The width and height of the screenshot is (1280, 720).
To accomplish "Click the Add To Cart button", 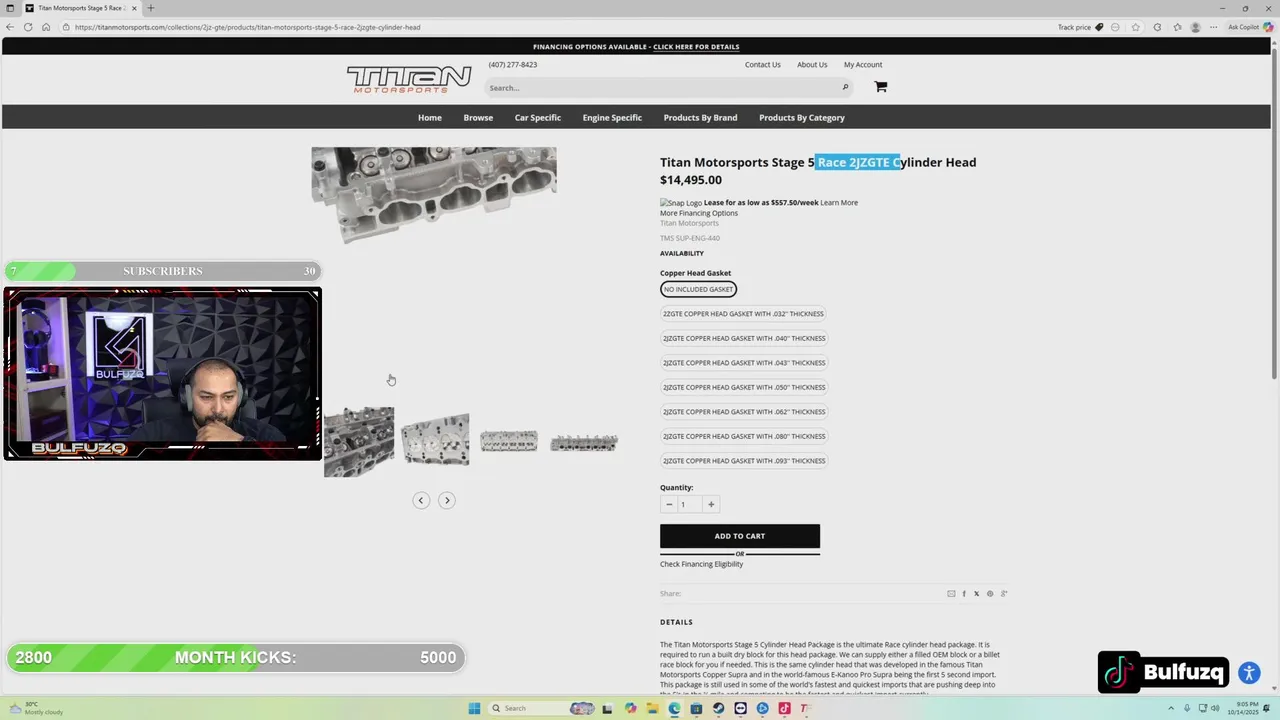I will pos(740,536).
